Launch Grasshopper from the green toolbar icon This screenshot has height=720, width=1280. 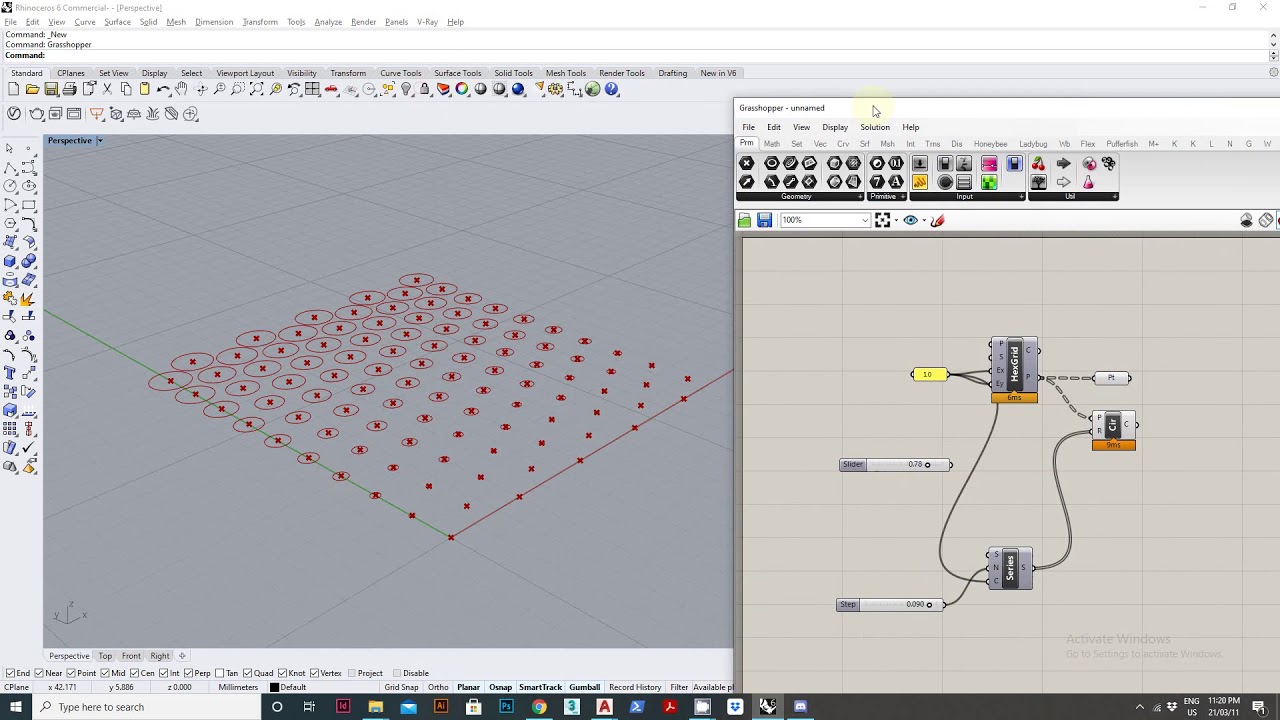[x=593, y=89]
